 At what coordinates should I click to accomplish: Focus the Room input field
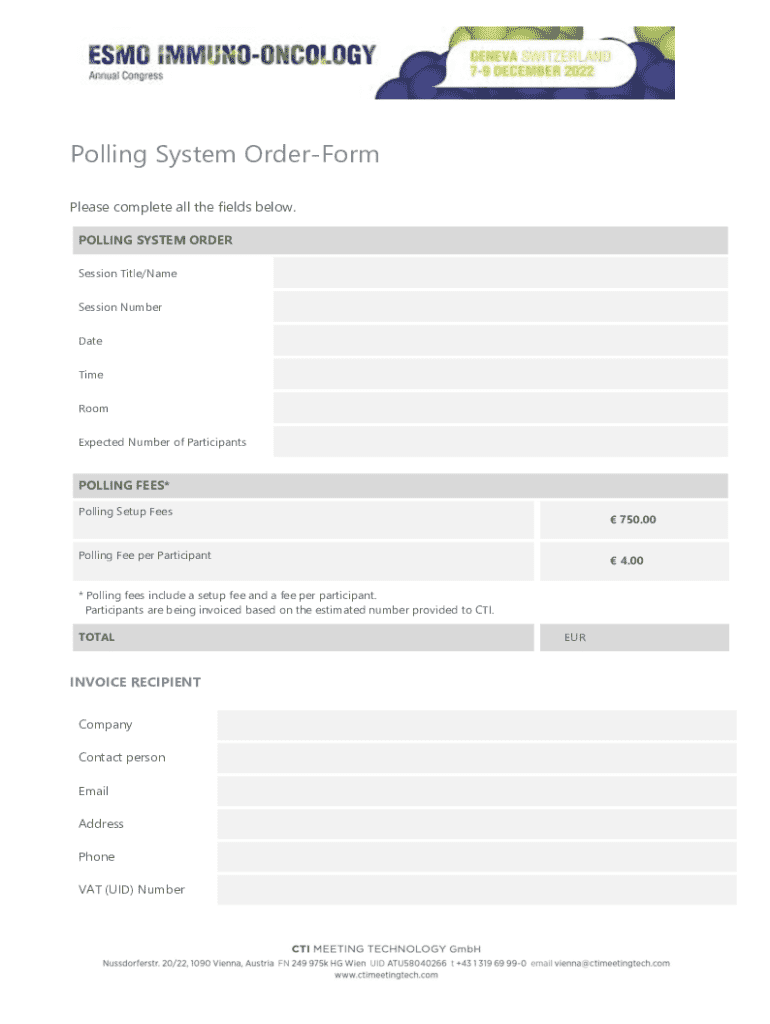500,408
